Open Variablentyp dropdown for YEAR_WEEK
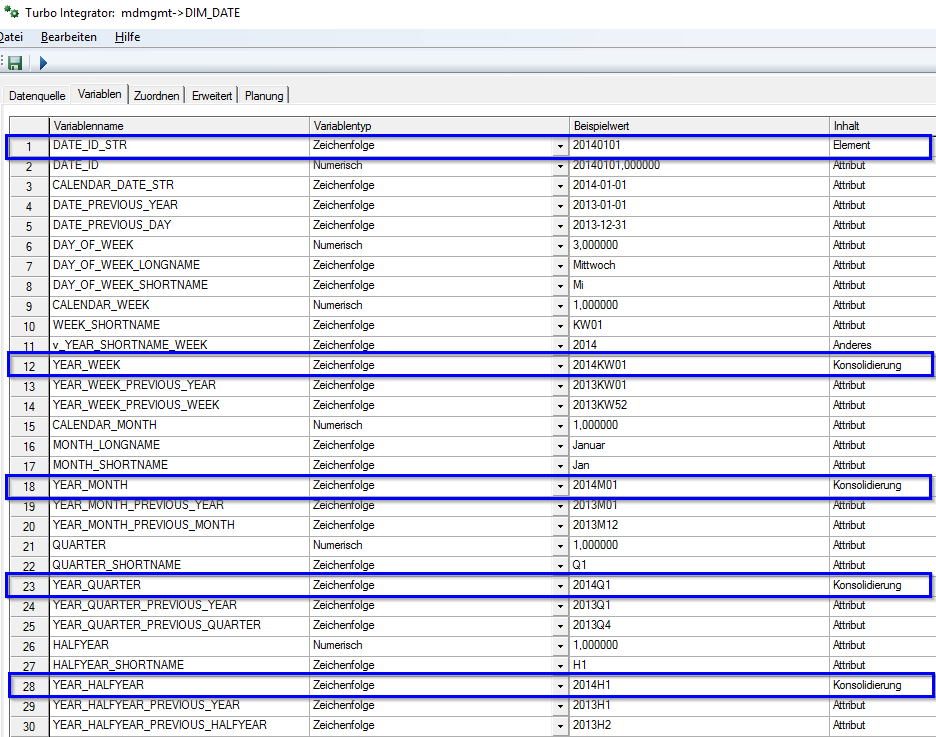936x737 pixels. (560, 365)
